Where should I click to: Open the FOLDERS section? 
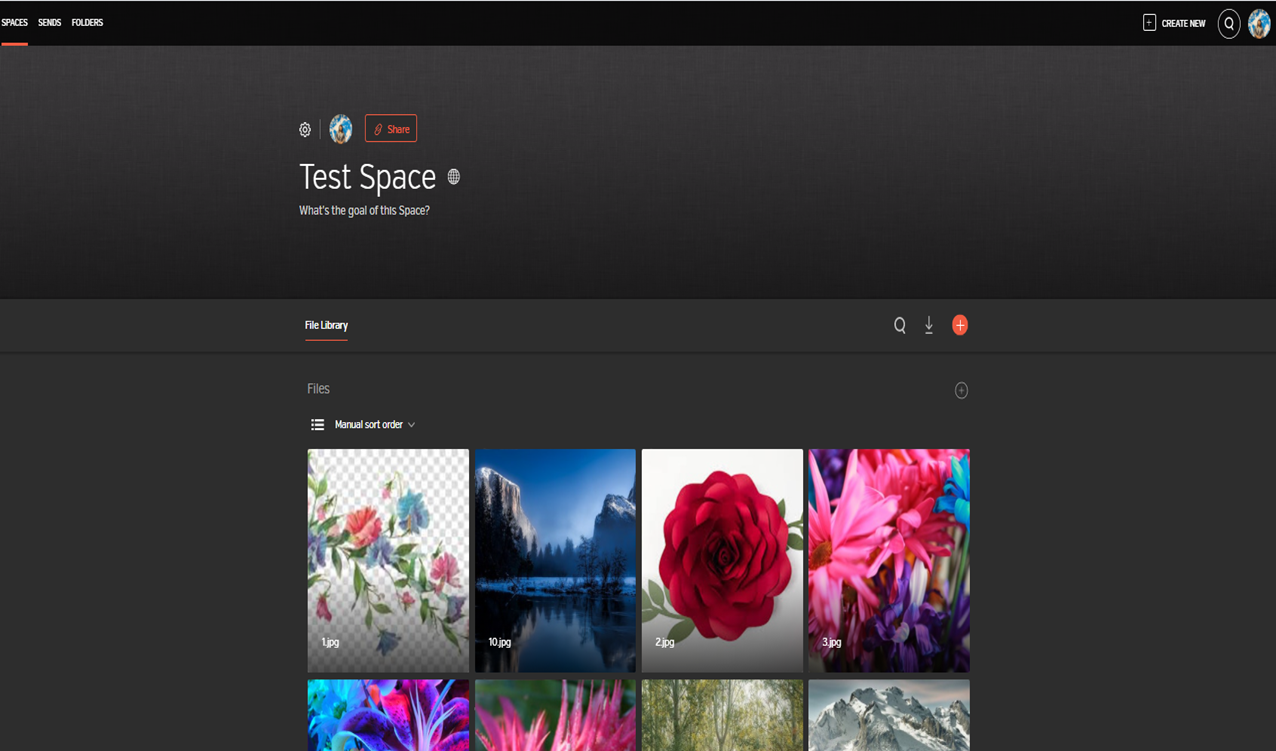[87, 23]
